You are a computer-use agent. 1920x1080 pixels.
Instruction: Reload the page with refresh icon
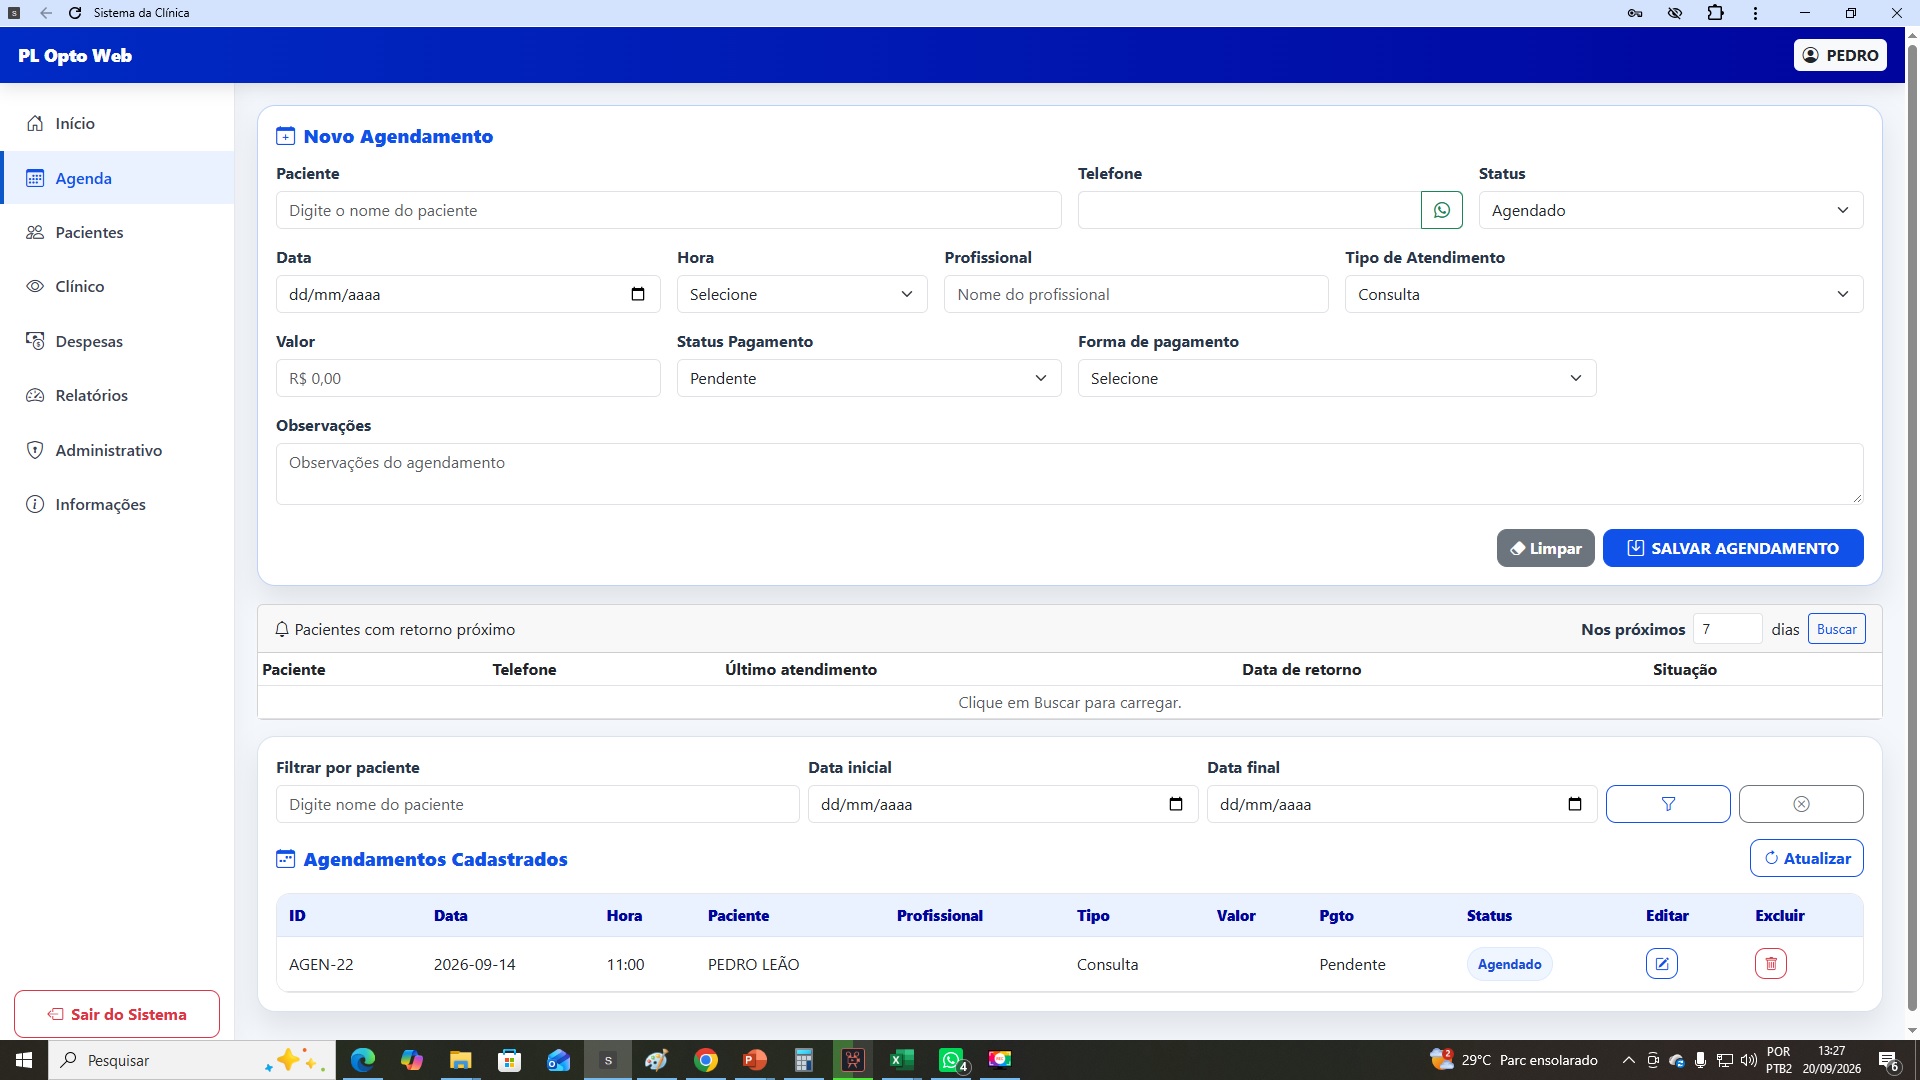[75, 13]
